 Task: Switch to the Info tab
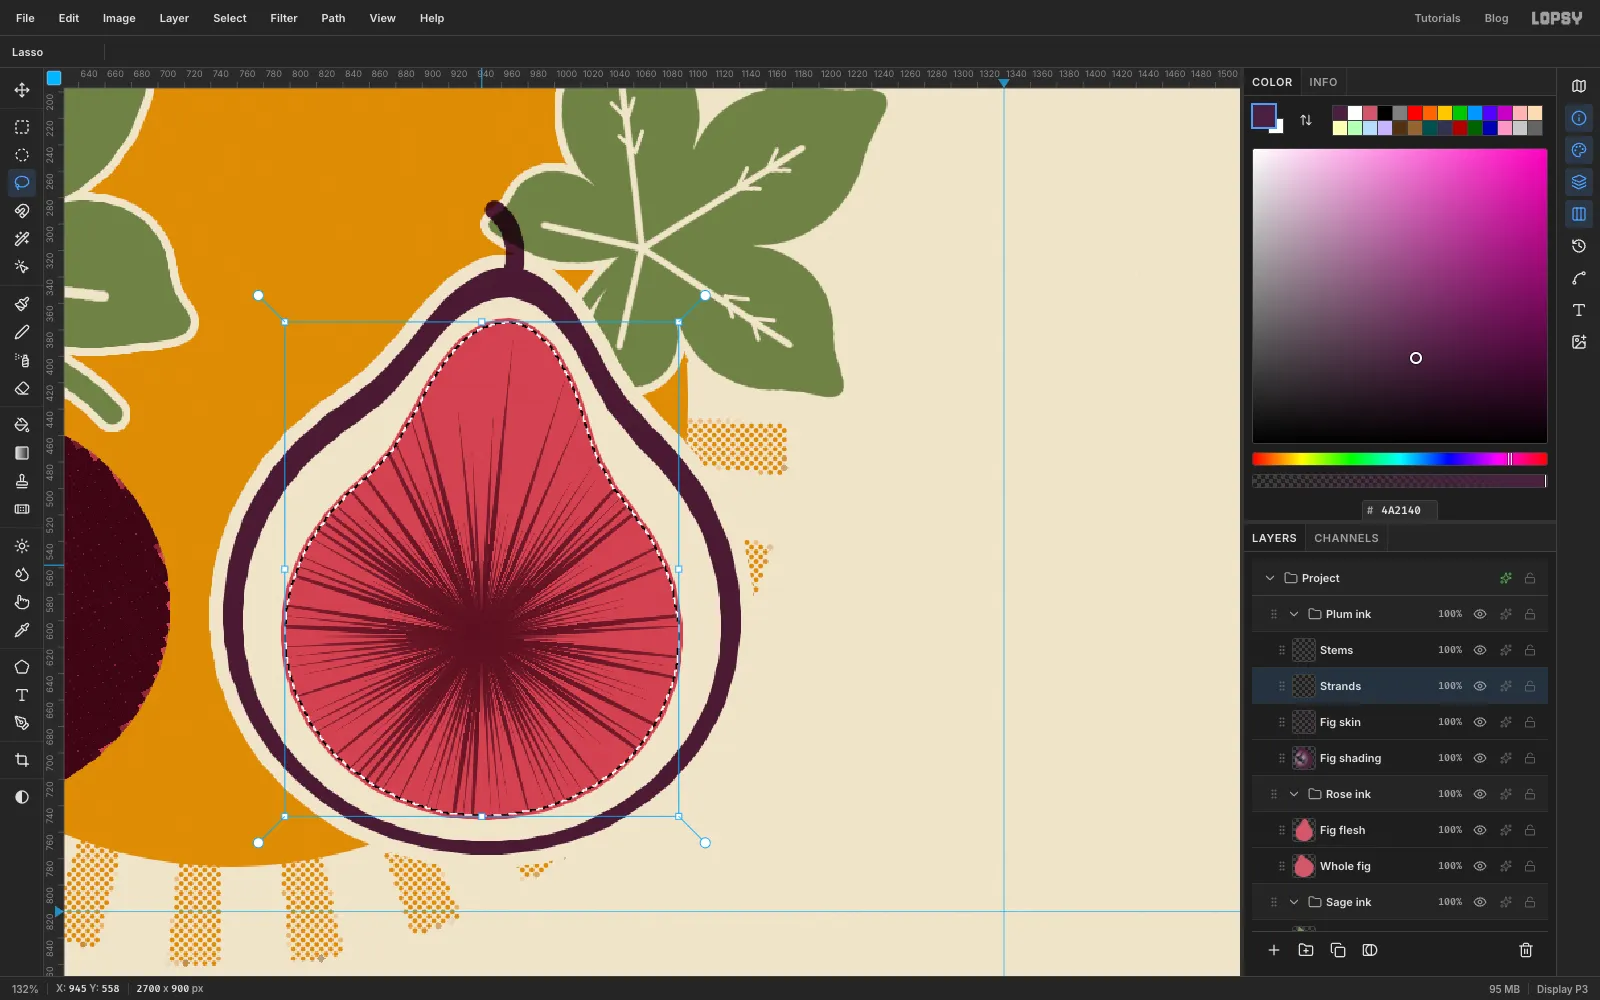1323,82
